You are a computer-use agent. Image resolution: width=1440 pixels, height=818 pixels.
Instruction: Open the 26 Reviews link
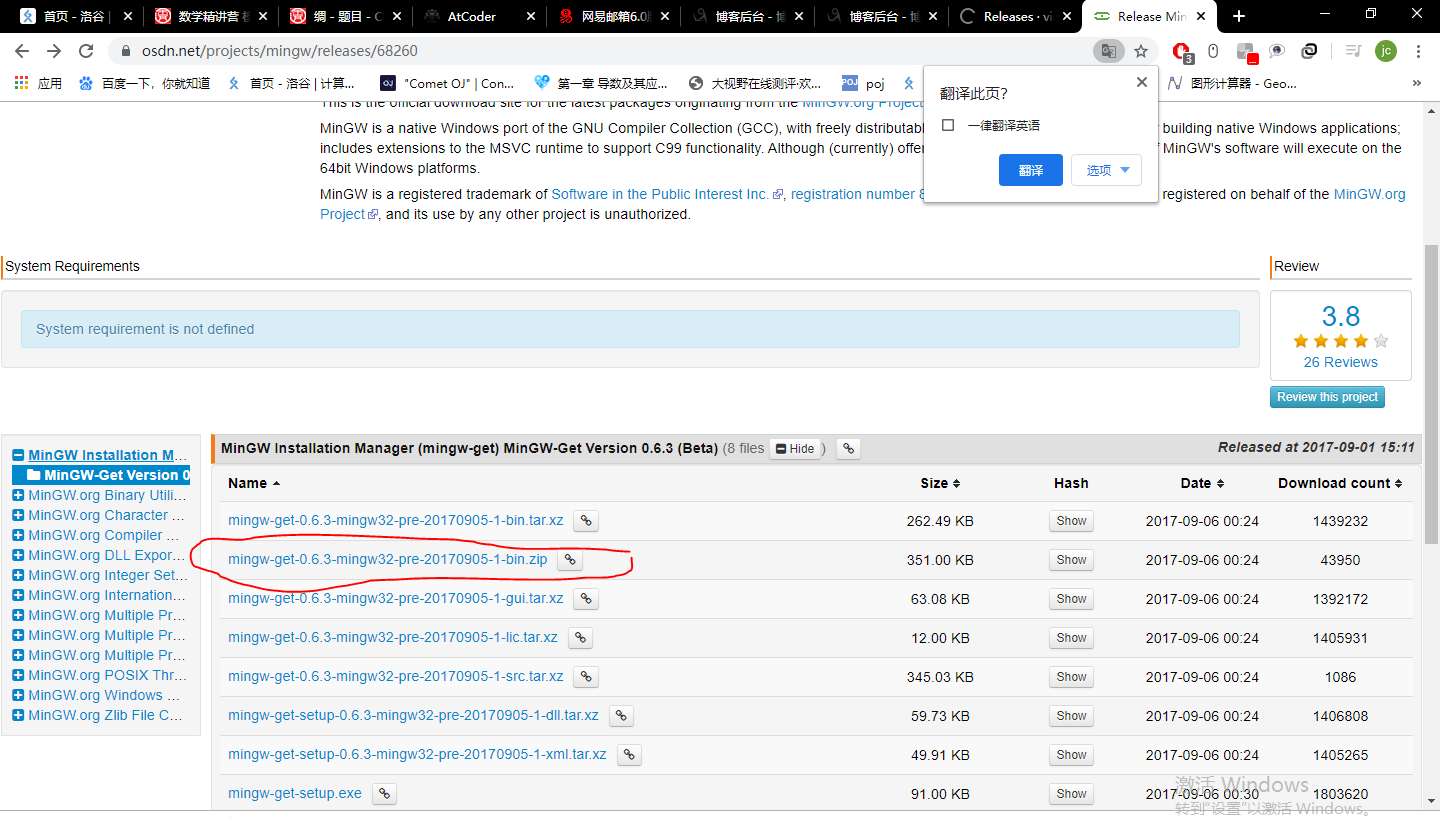coord(1340,362)
